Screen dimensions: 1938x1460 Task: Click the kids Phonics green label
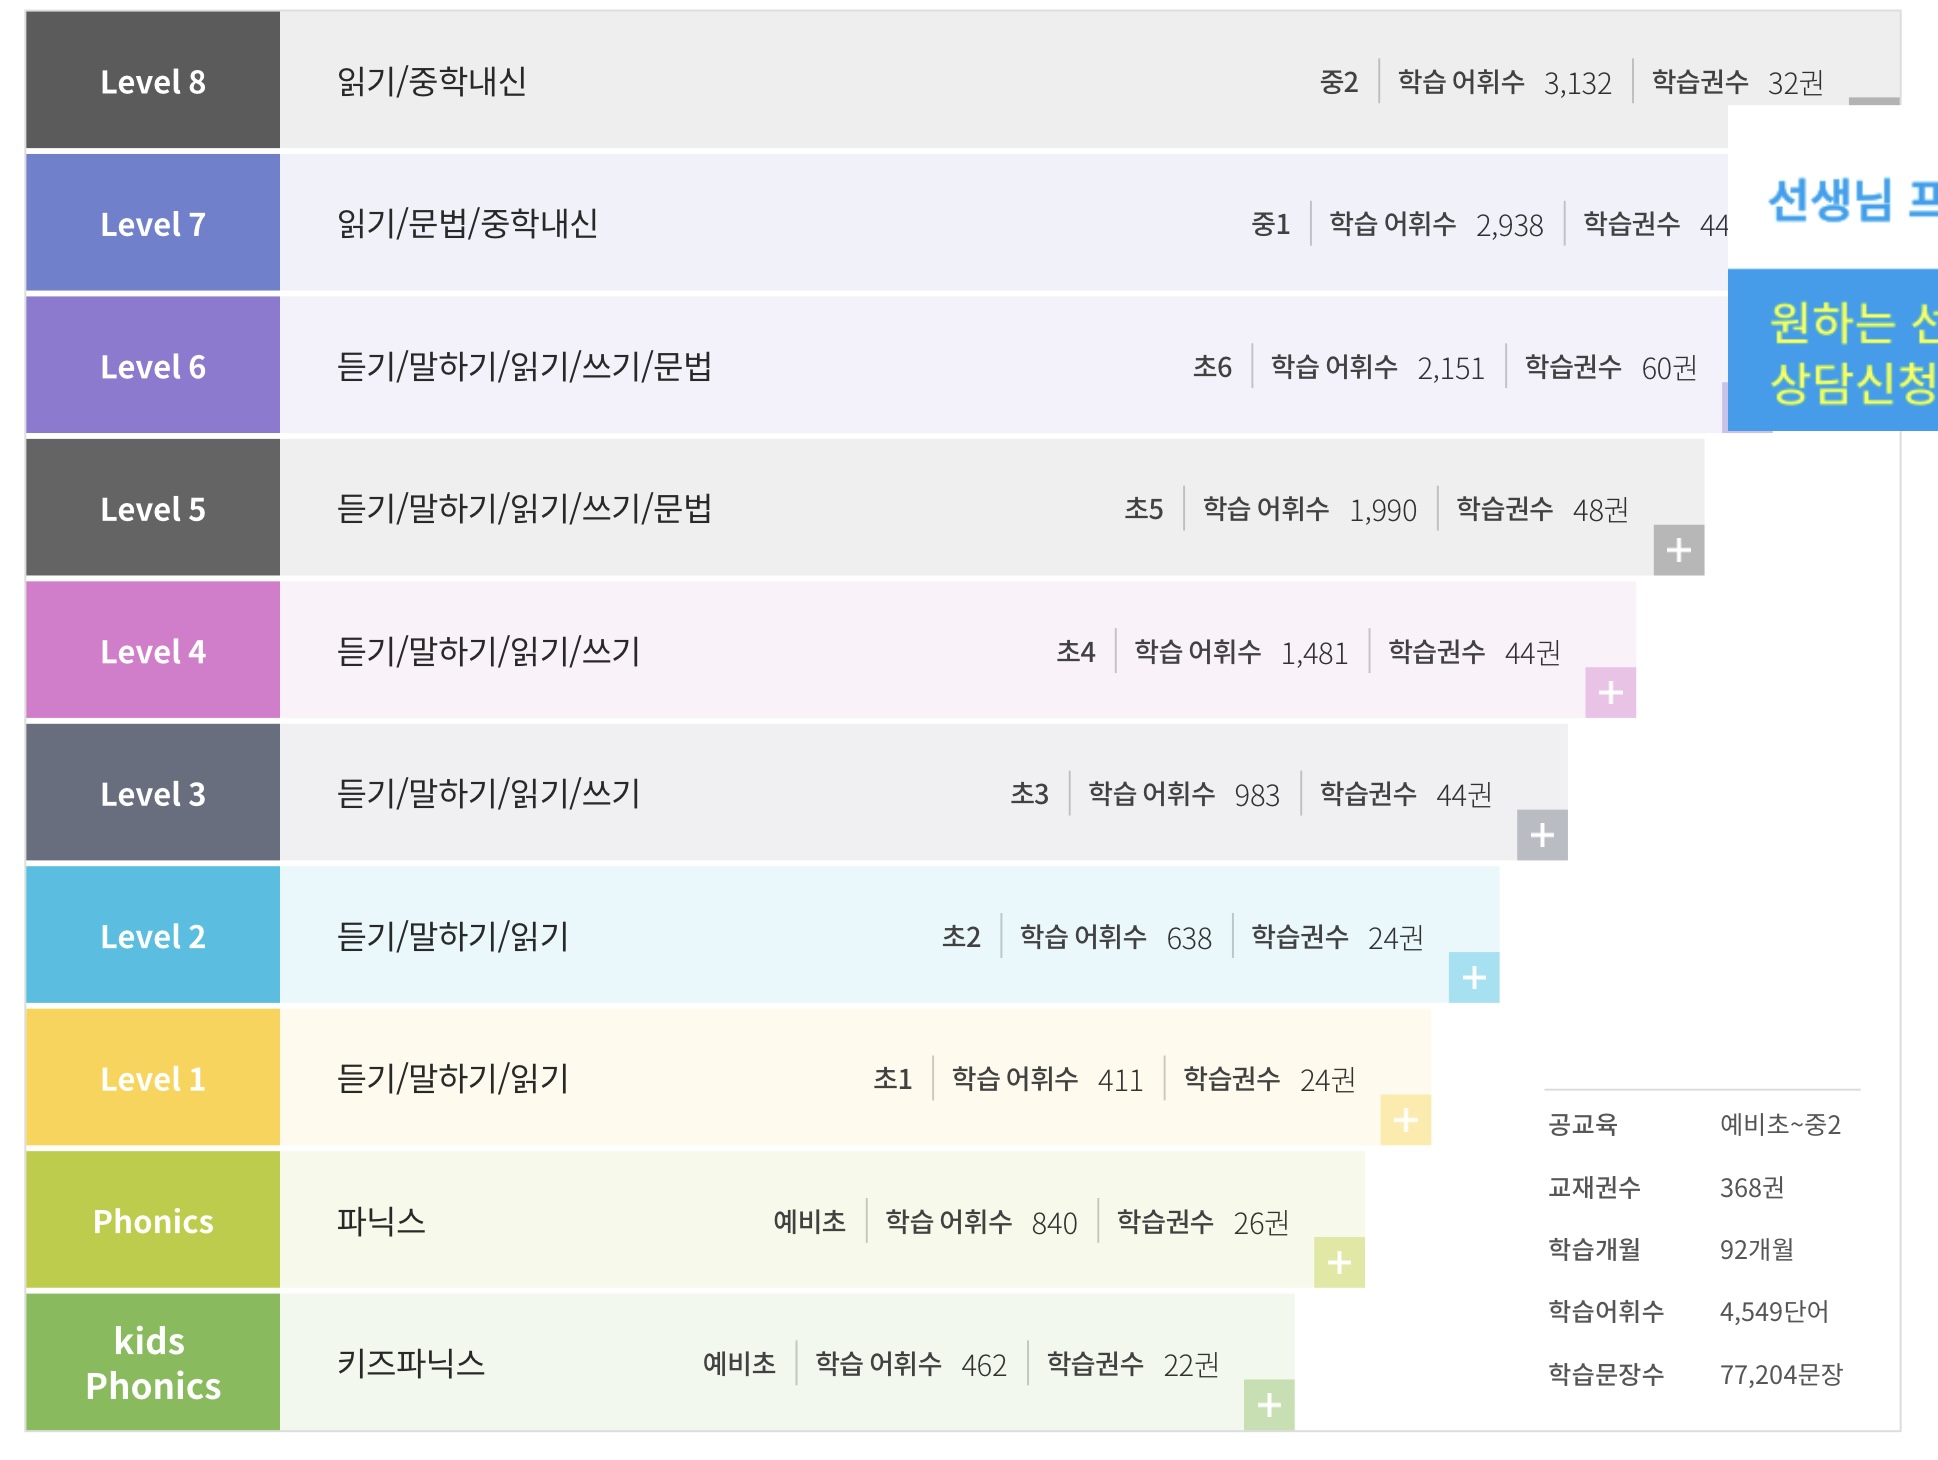click(153, 1363)
